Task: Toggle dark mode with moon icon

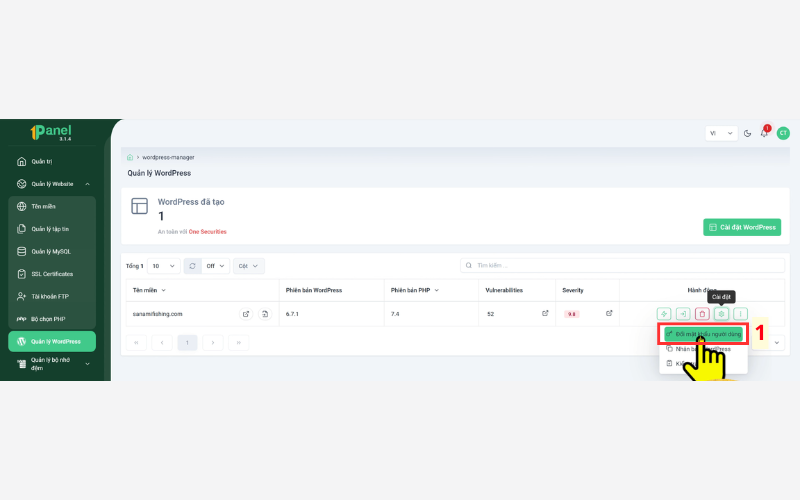Action: (x=747, y=133)
